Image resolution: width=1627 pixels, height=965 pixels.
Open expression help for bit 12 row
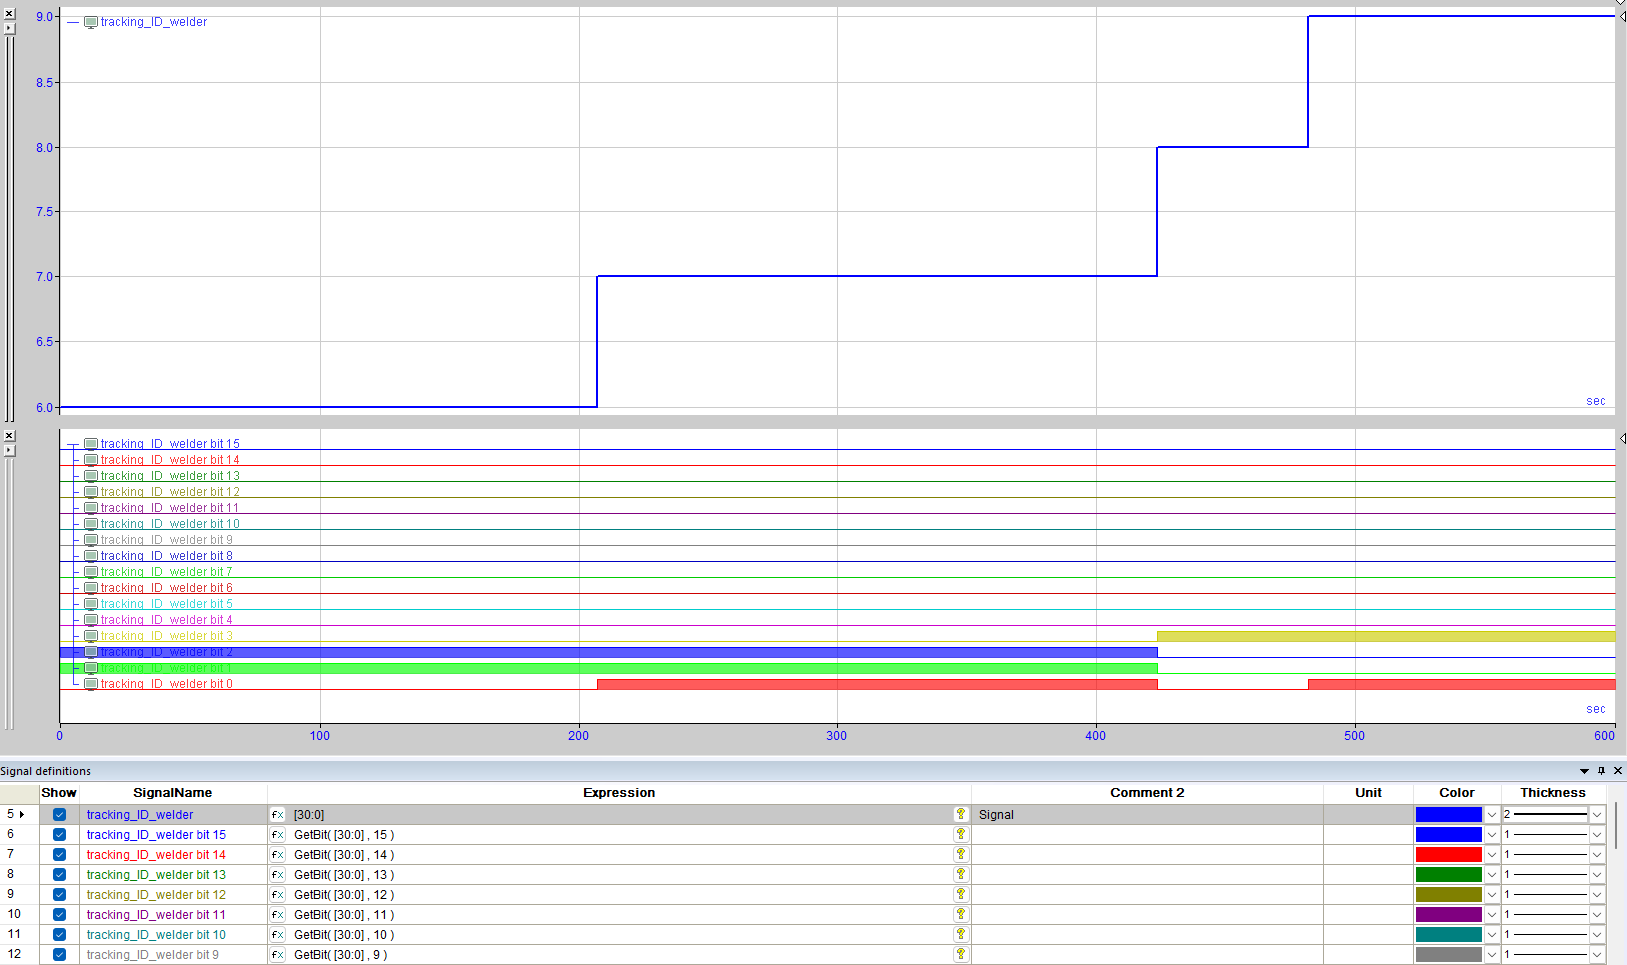961,895
